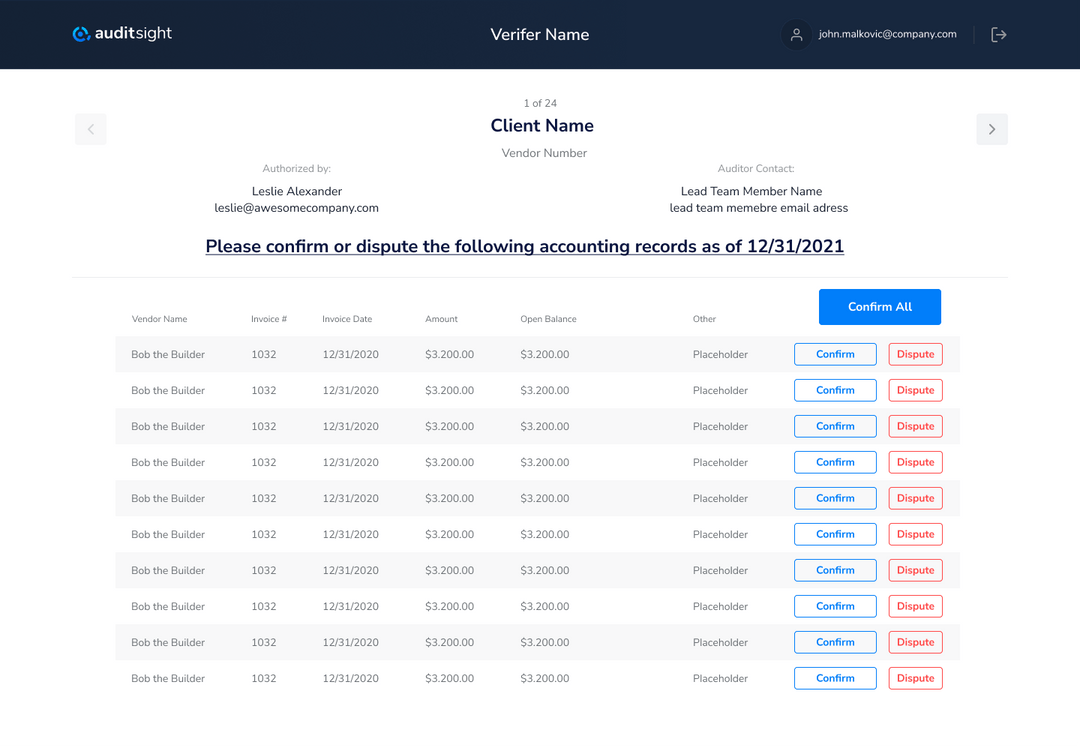Screen dimensions: 1080x746
Task: Select the Verifer Name title in the header
Action: coord(539,34)
